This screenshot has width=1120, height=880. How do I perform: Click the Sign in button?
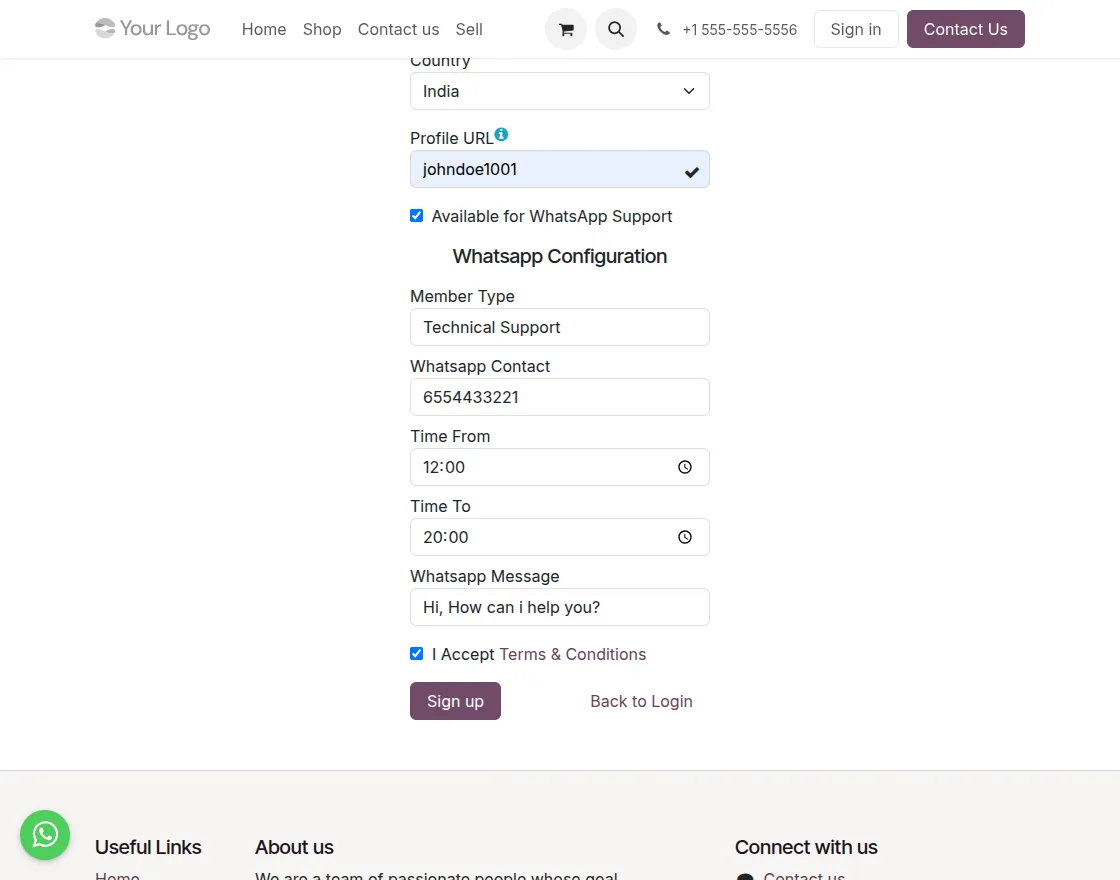click(856, 30)
